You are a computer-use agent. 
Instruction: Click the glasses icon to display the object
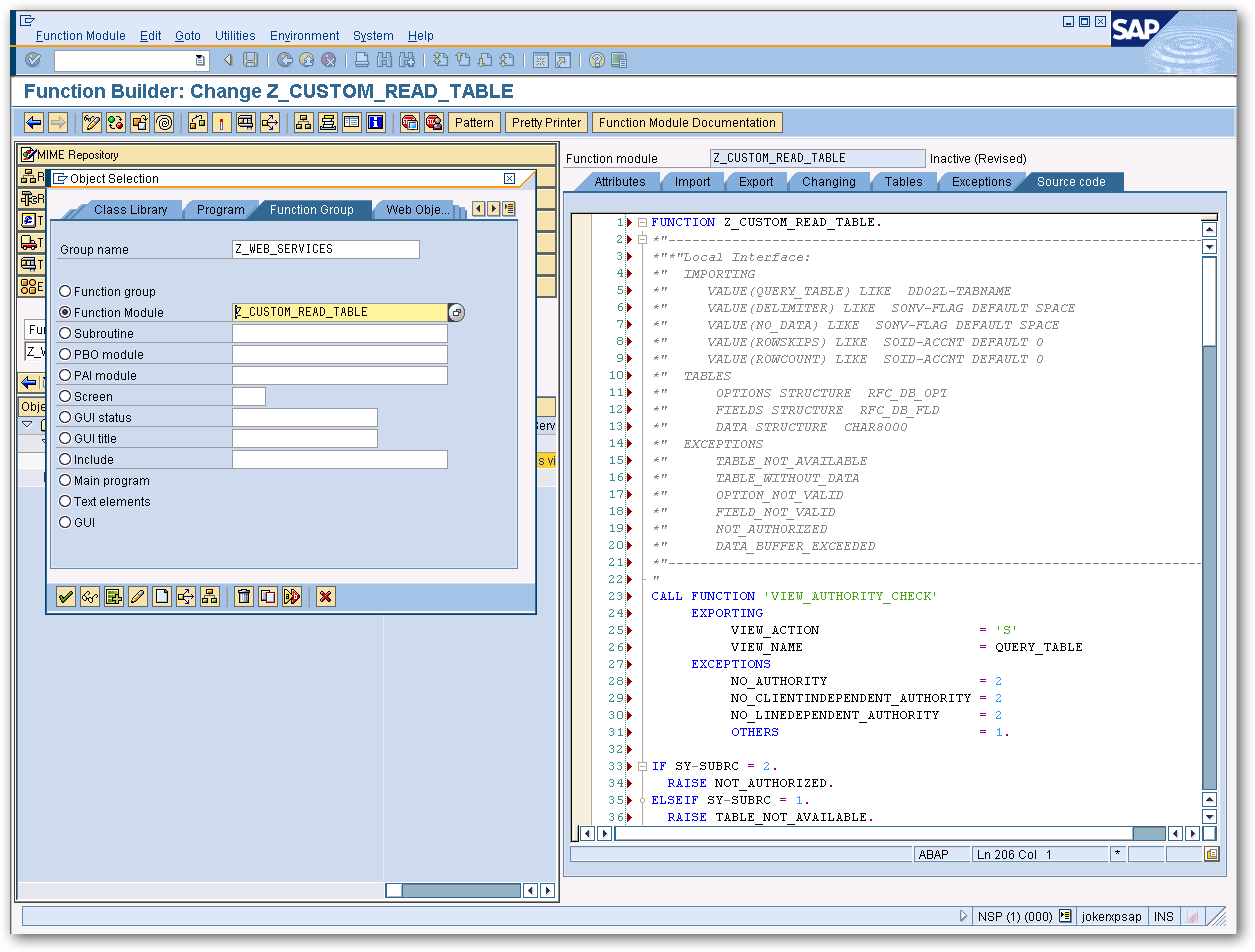click(91, 596)
